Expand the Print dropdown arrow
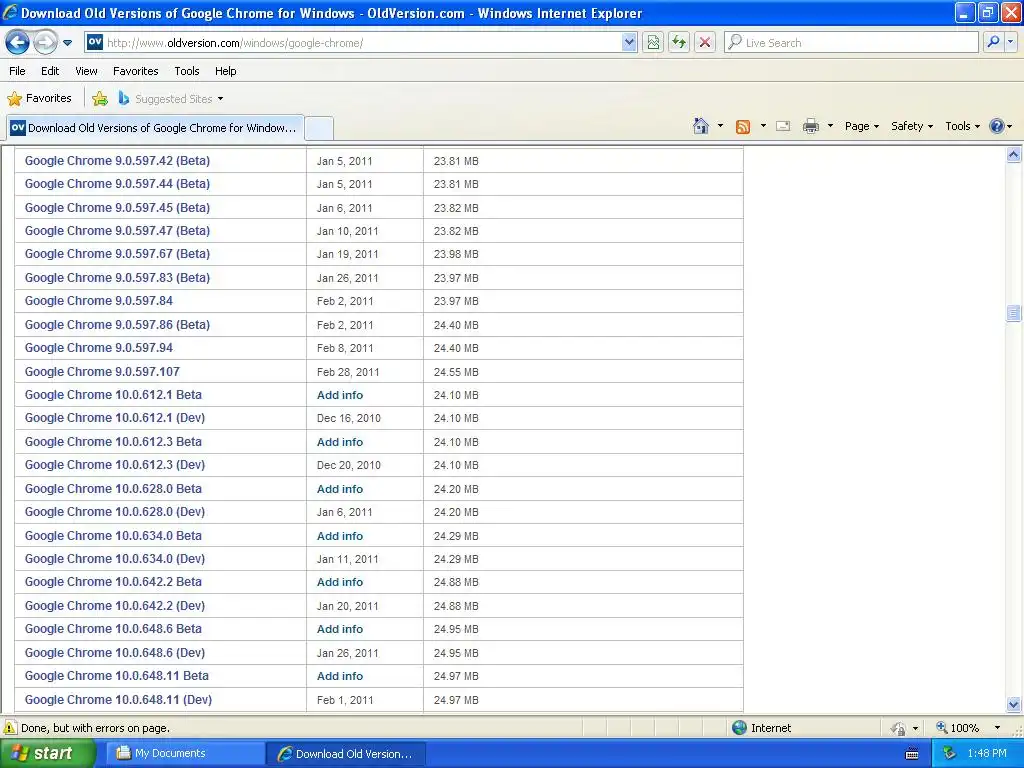1024x768 pixels. click(x=830, y=126)
